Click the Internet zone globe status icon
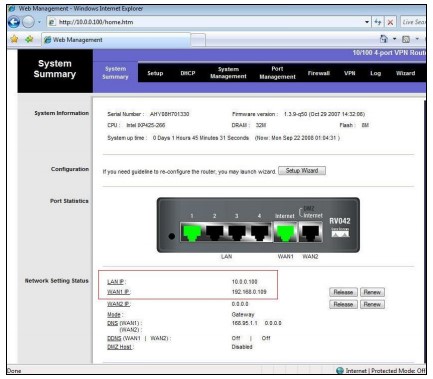Viewport: 433px width, 379px height. [340, 370]
